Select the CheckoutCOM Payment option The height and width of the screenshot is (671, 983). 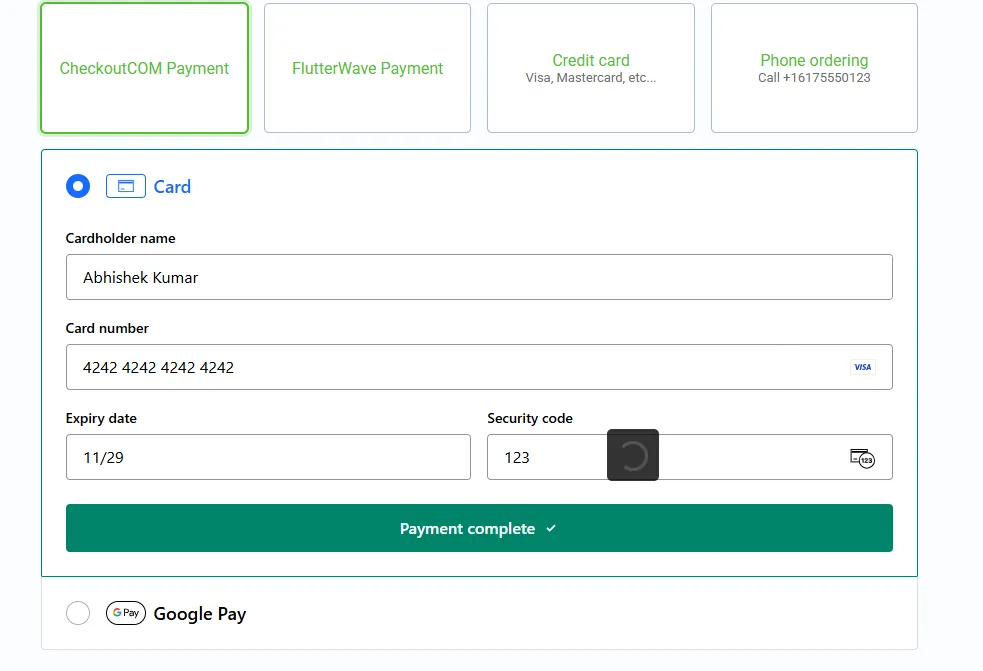click(144, 68)
